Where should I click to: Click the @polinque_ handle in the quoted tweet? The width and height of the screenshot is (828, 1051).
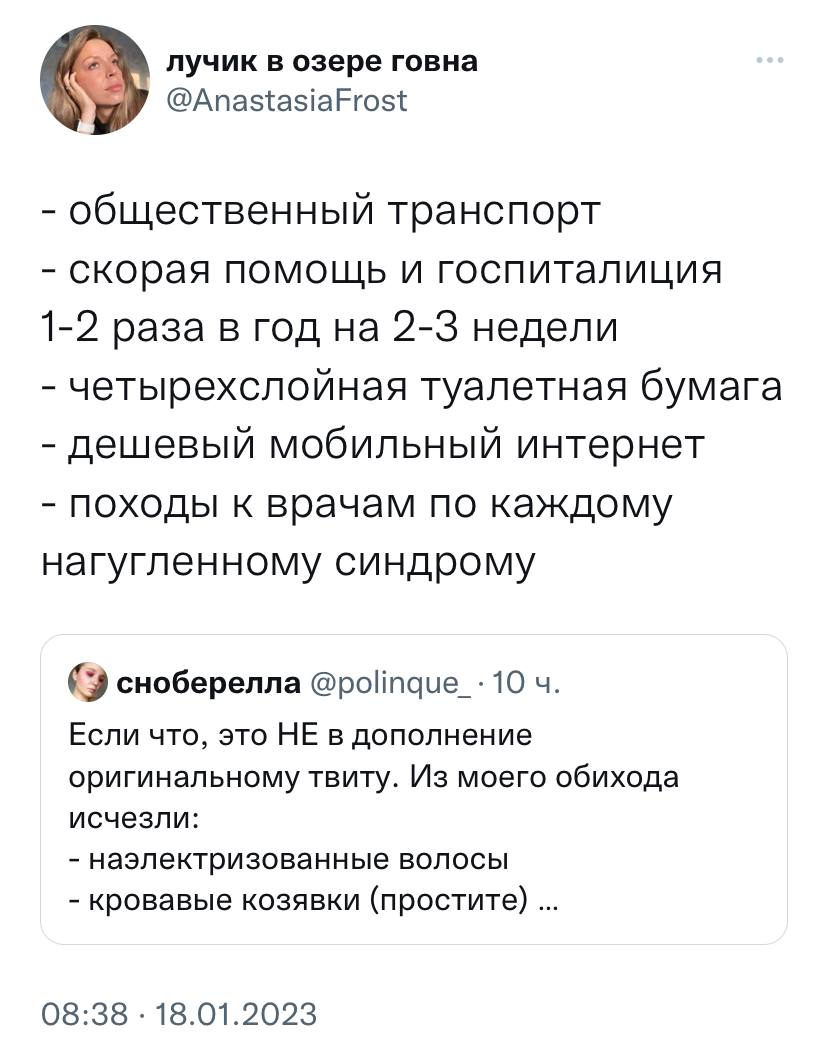(x=391, y=683)
